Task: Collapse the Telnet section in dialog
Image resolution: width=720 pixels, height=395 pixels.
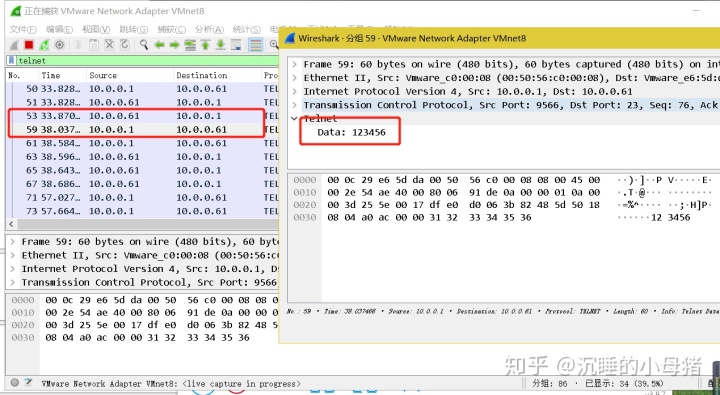Action: coord(295,119)
